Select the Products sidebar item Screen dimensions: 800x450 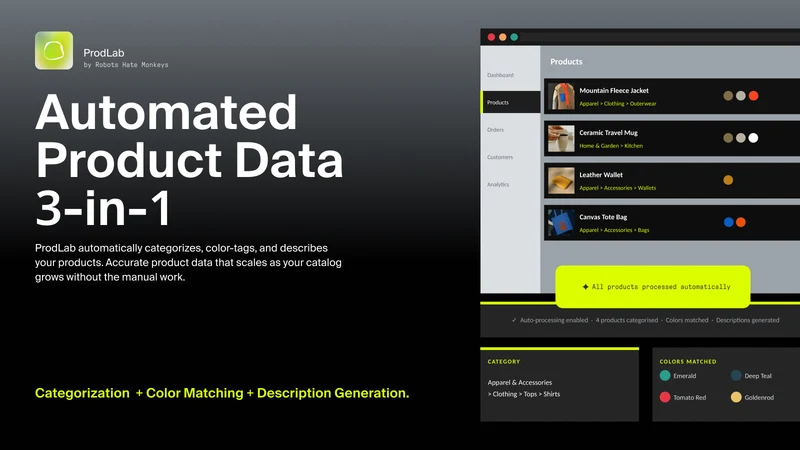(x=511, y=102)
